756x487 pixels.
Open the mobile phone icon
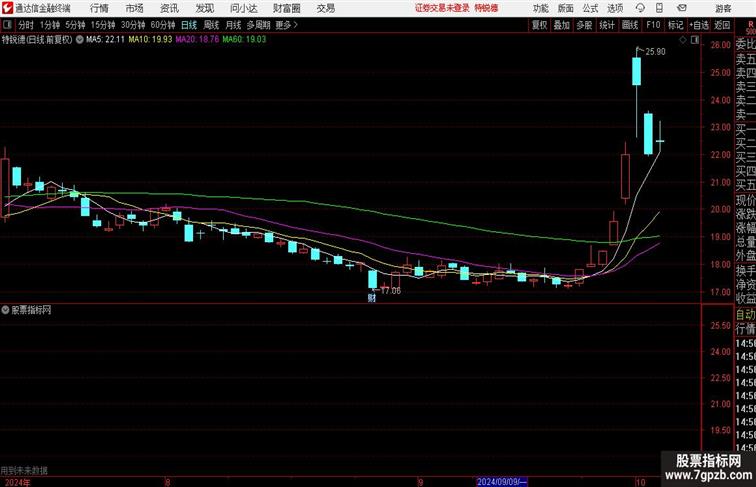click(659, 8)
